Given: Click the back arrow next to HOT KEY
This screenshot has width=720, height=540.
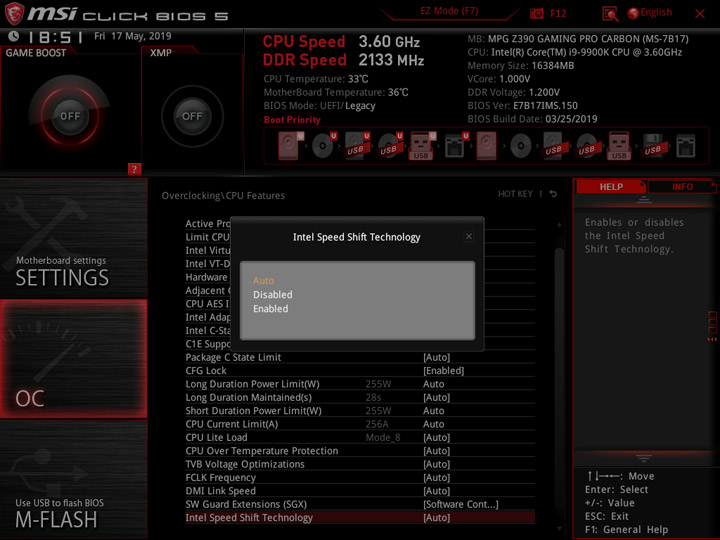Looking at the screenshot, I should click(553, 194).
